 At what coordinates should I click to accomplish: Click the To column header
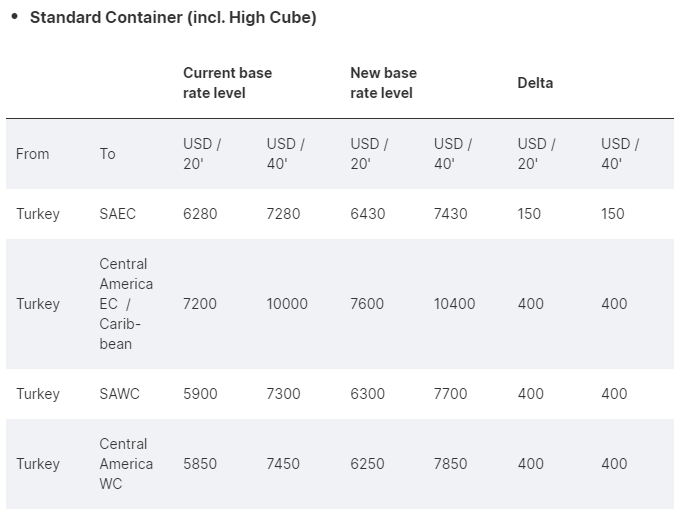pyautogui.click(x=108, y=154)
